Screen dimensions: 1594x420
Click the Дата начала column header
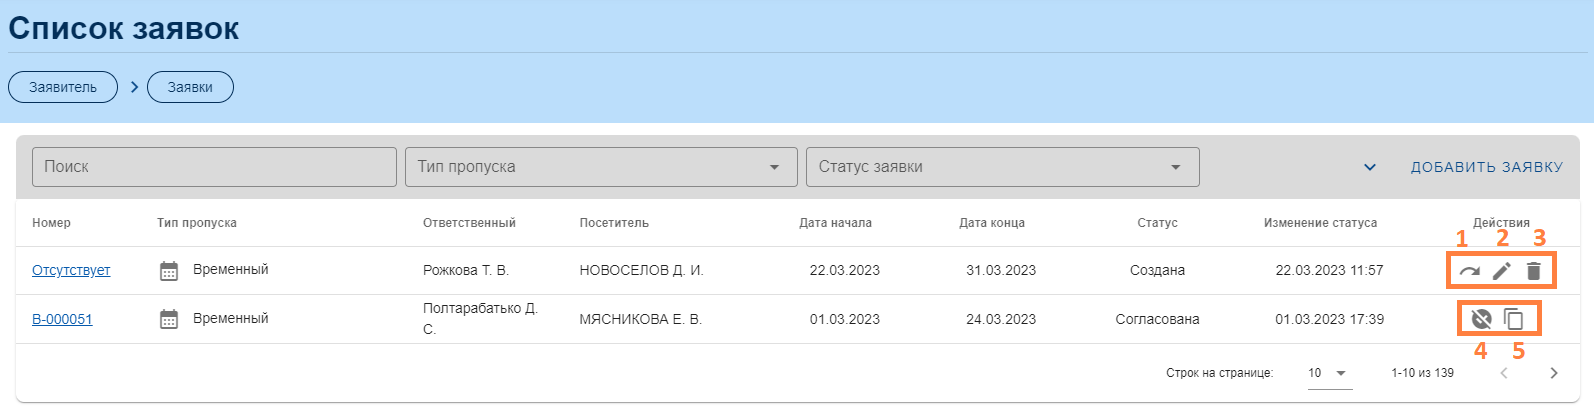click(835, 223)
